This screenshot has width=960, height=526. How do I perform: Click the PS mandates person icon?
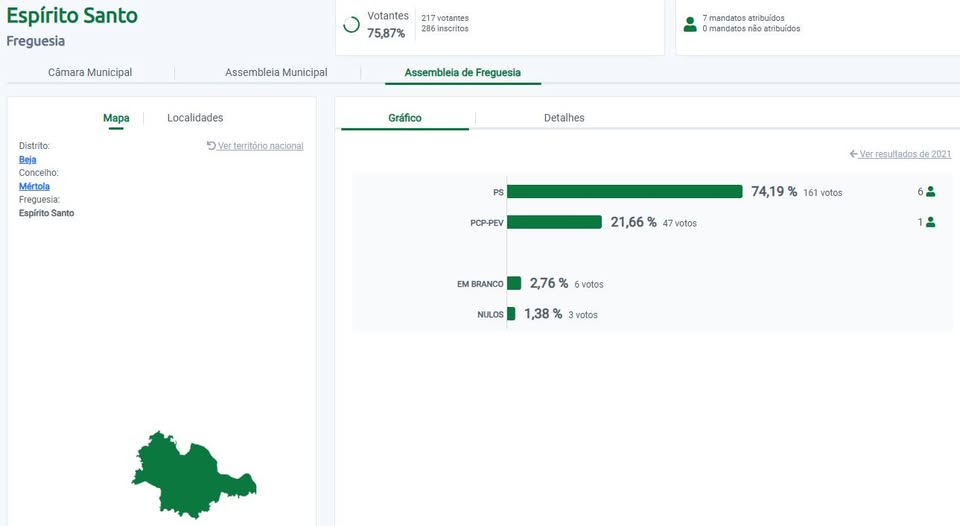(x=930, y=192)
